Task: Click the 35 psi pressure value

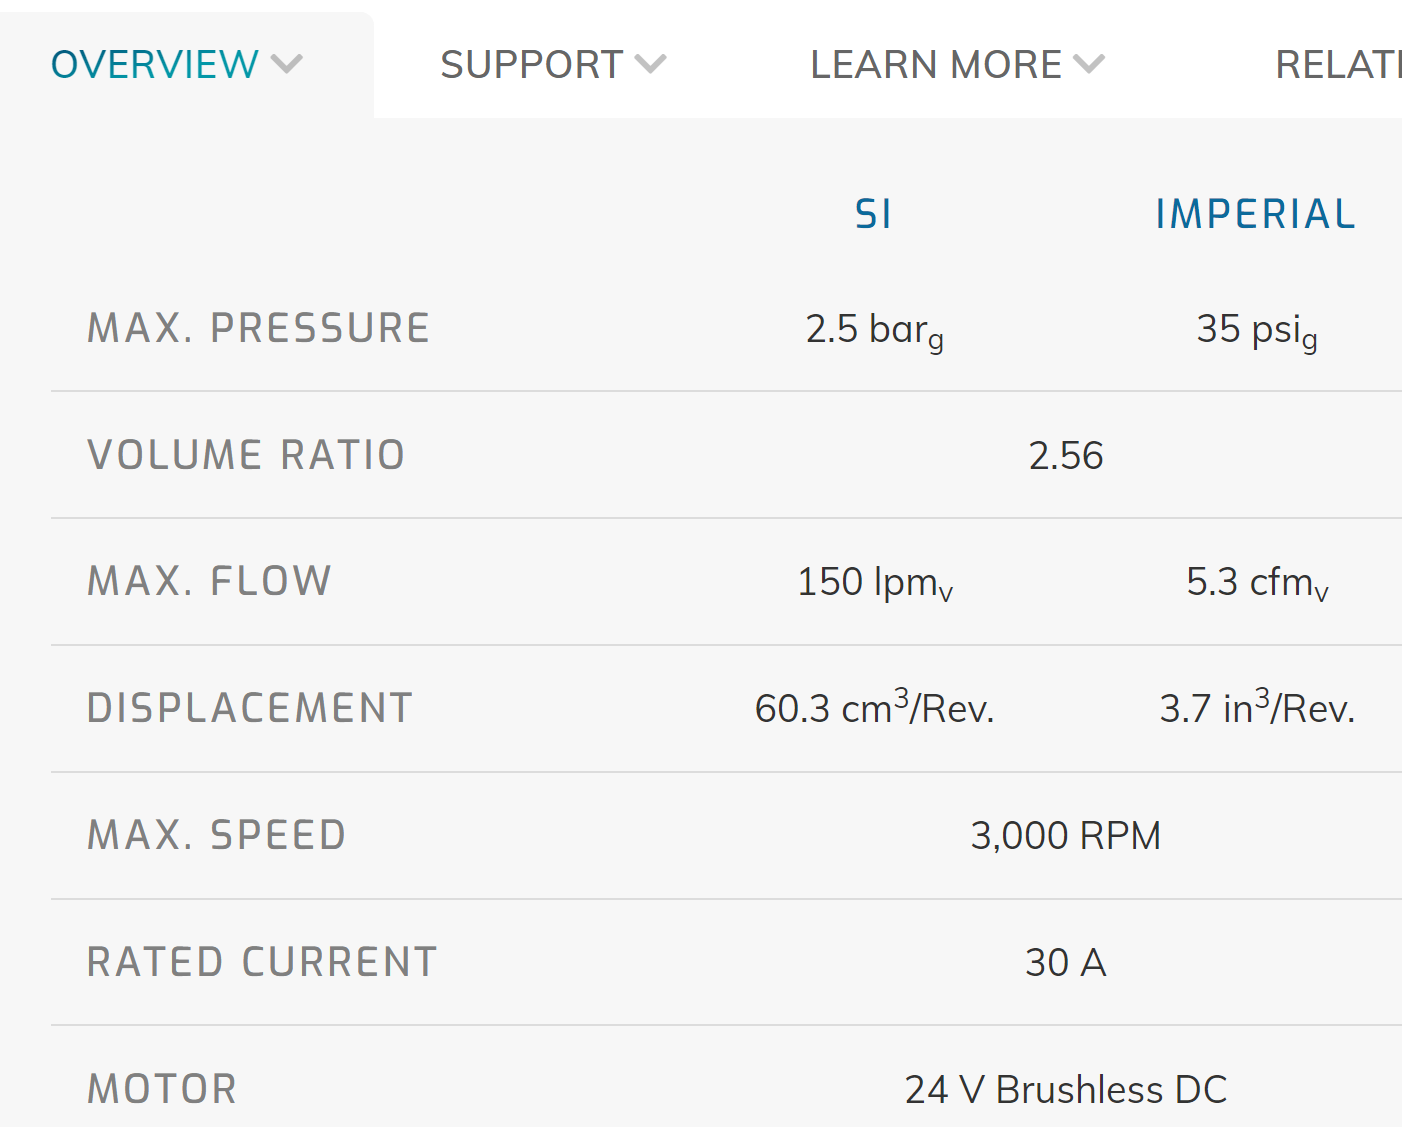Action: click(x=1257, y=330)
